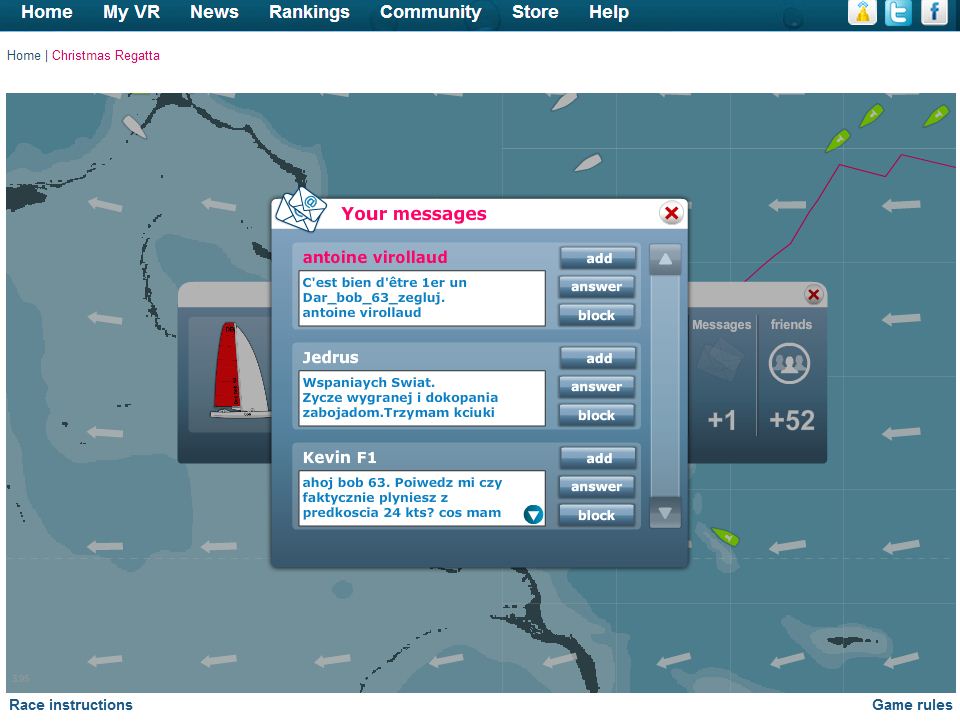
Task: Click message text 'Wspaniaych Swiat.'
Action: coord(369,382)
